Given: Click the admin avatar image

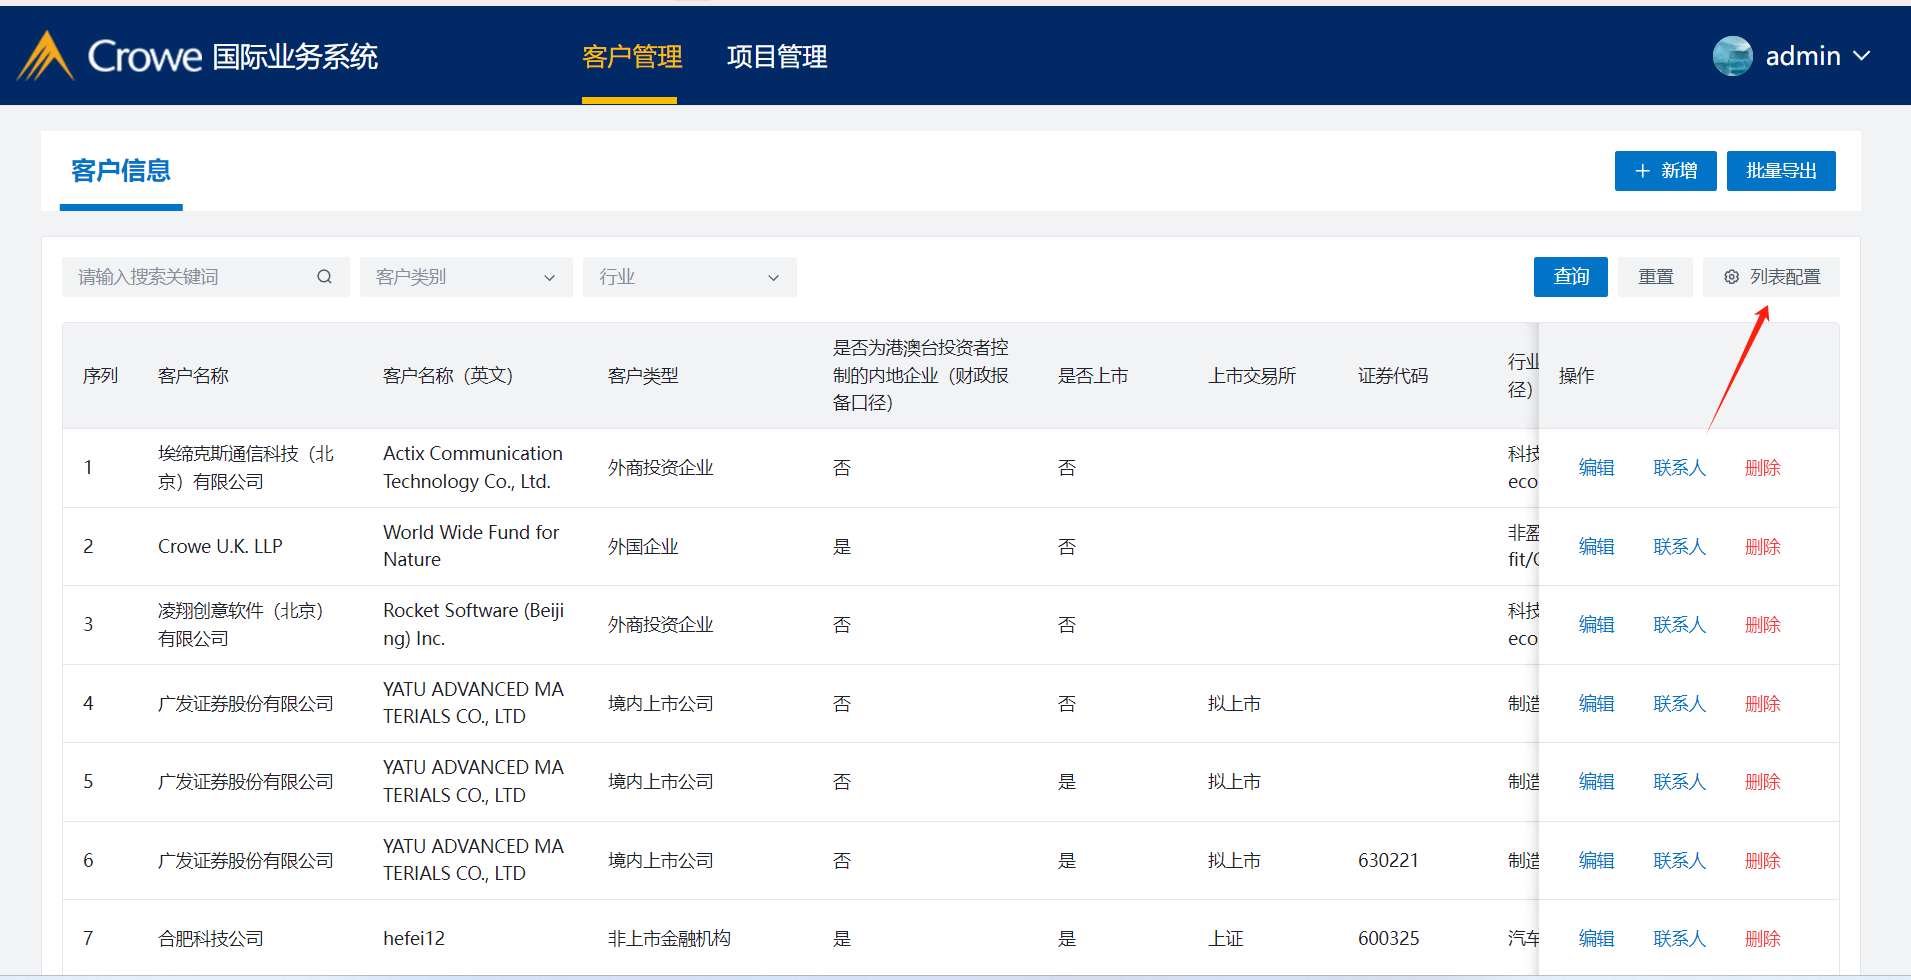Looking at the screenshot, I should 1732,56.
